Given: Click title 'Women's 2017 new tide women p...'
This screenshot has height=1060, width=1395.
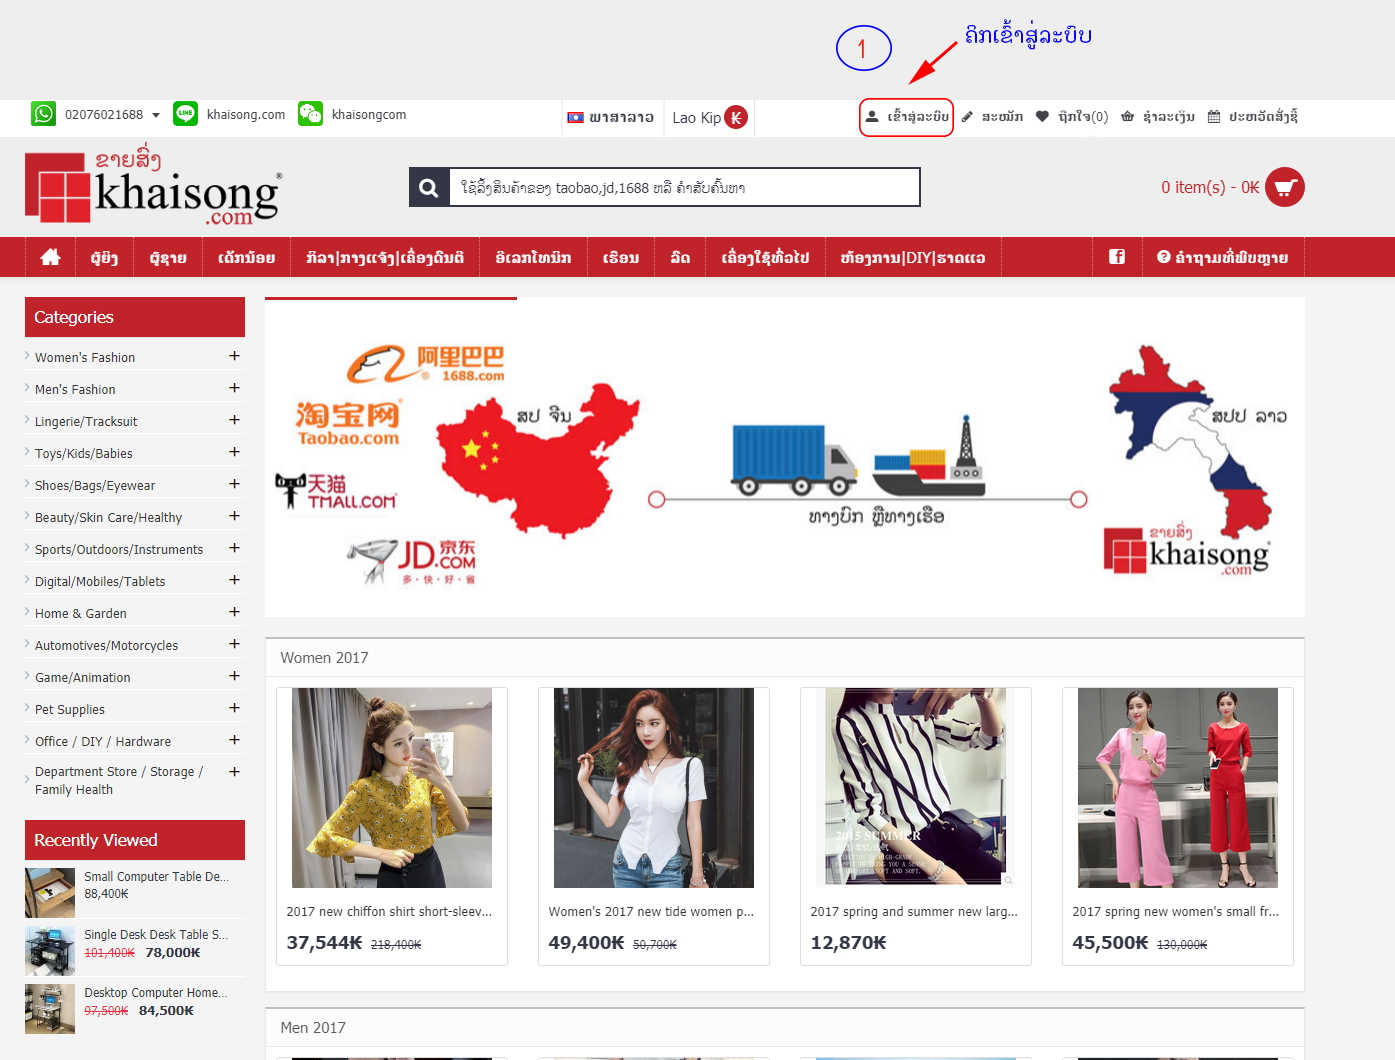Looking at the screenshot, I should point(651,912).
